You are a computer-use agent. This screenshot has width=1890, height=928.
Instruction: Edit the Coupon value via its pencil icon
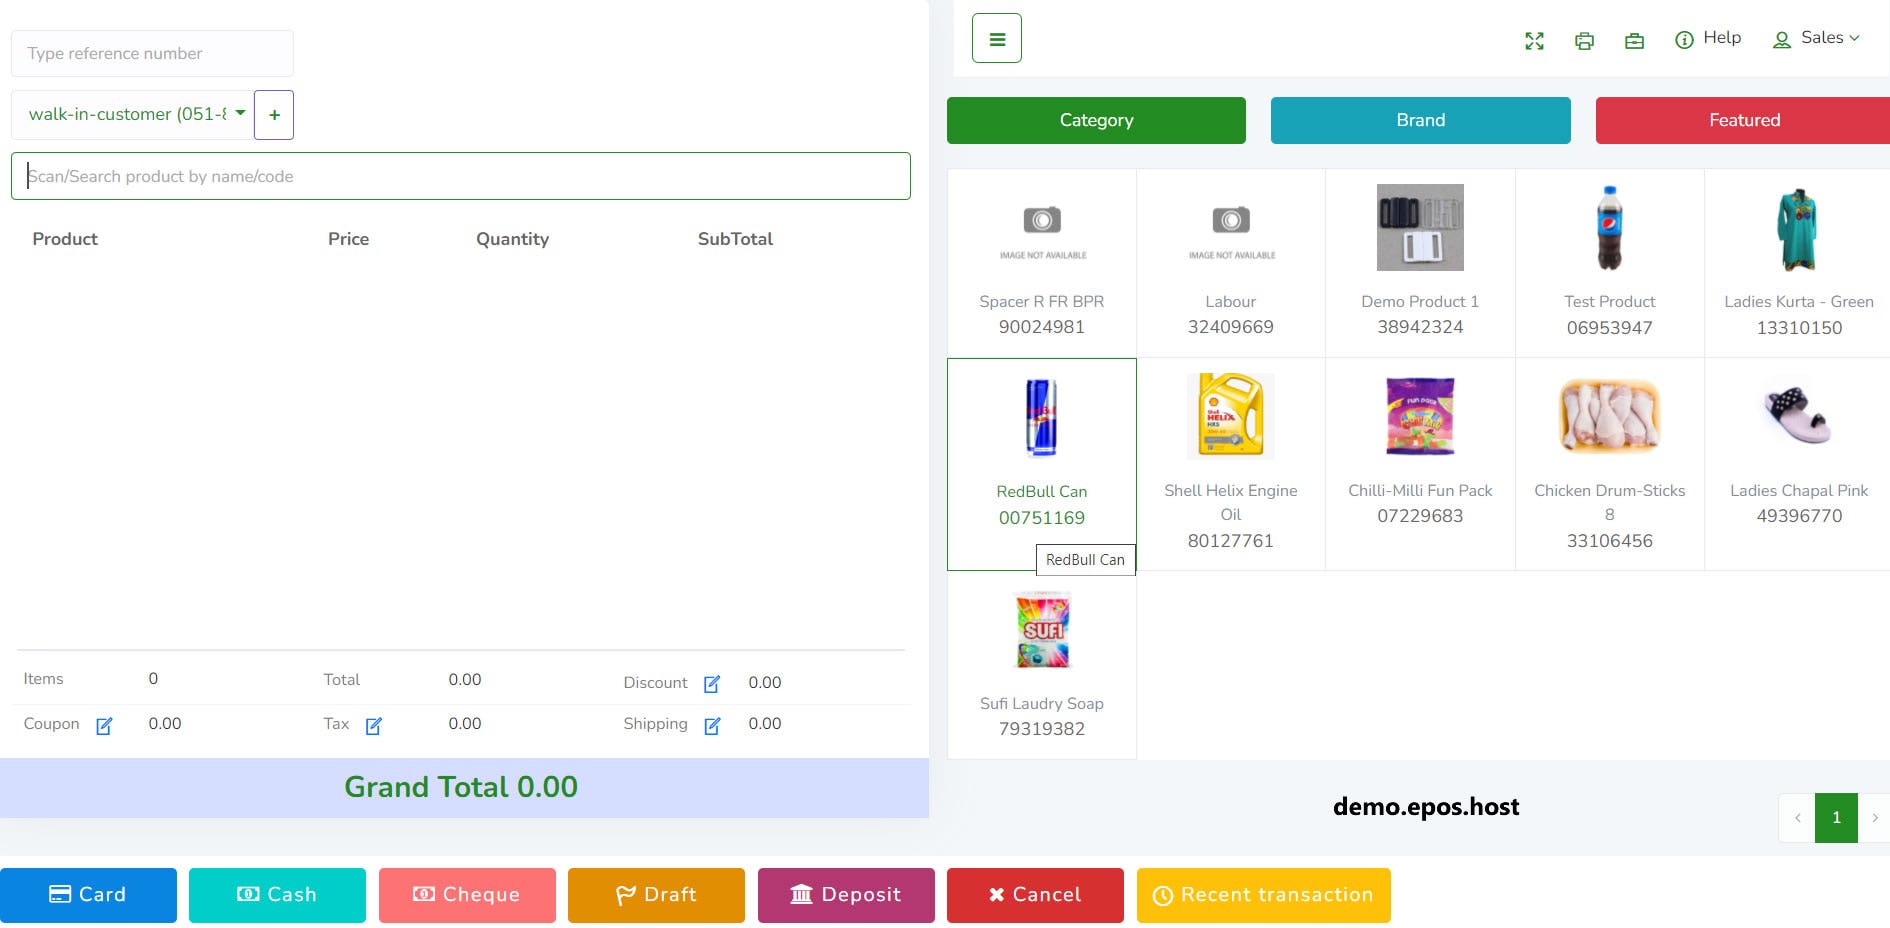[104, 727]
